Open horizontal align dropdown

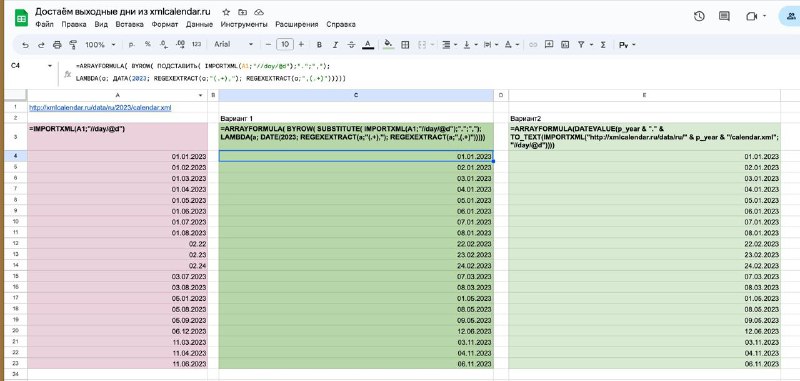pos(448,45)
